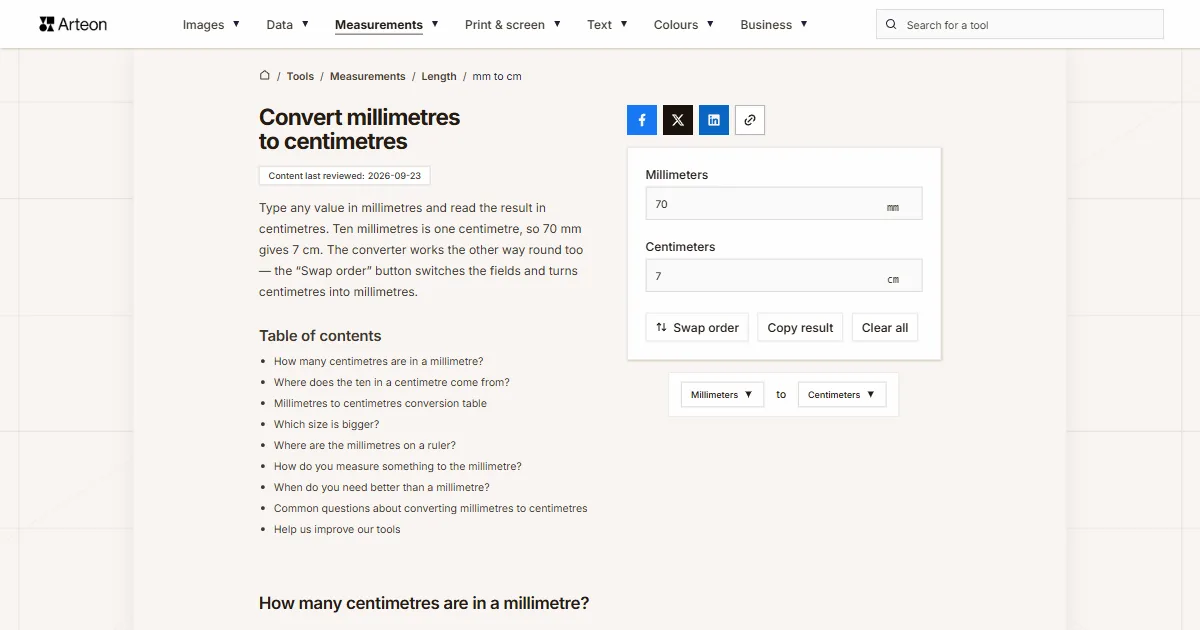Click the 'Convert millimetres to centimetres' heading

coord(360,129)
